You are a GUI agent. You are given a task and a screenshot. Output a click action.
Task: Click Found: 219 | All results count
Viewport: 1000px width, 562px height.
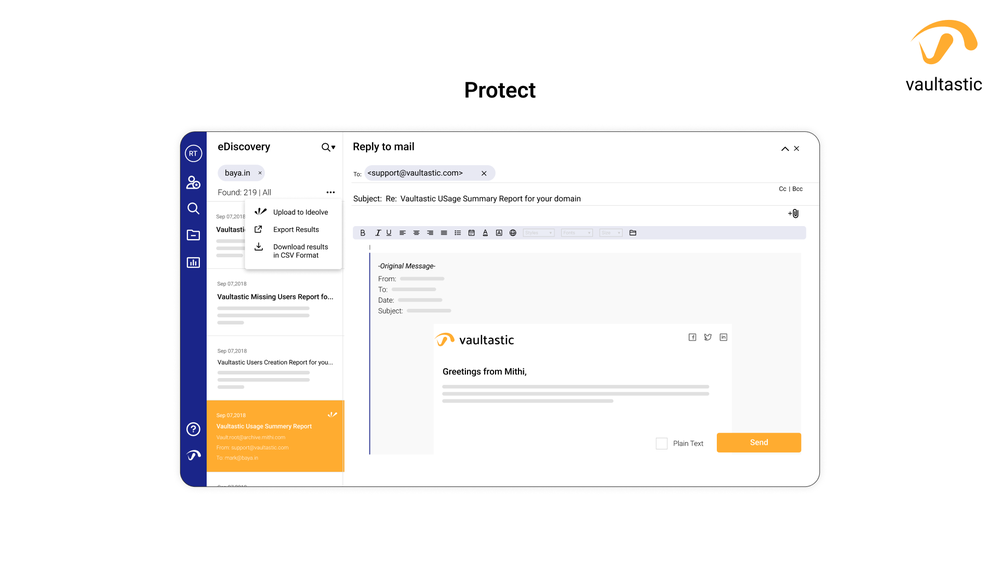(x=244, y=192)
